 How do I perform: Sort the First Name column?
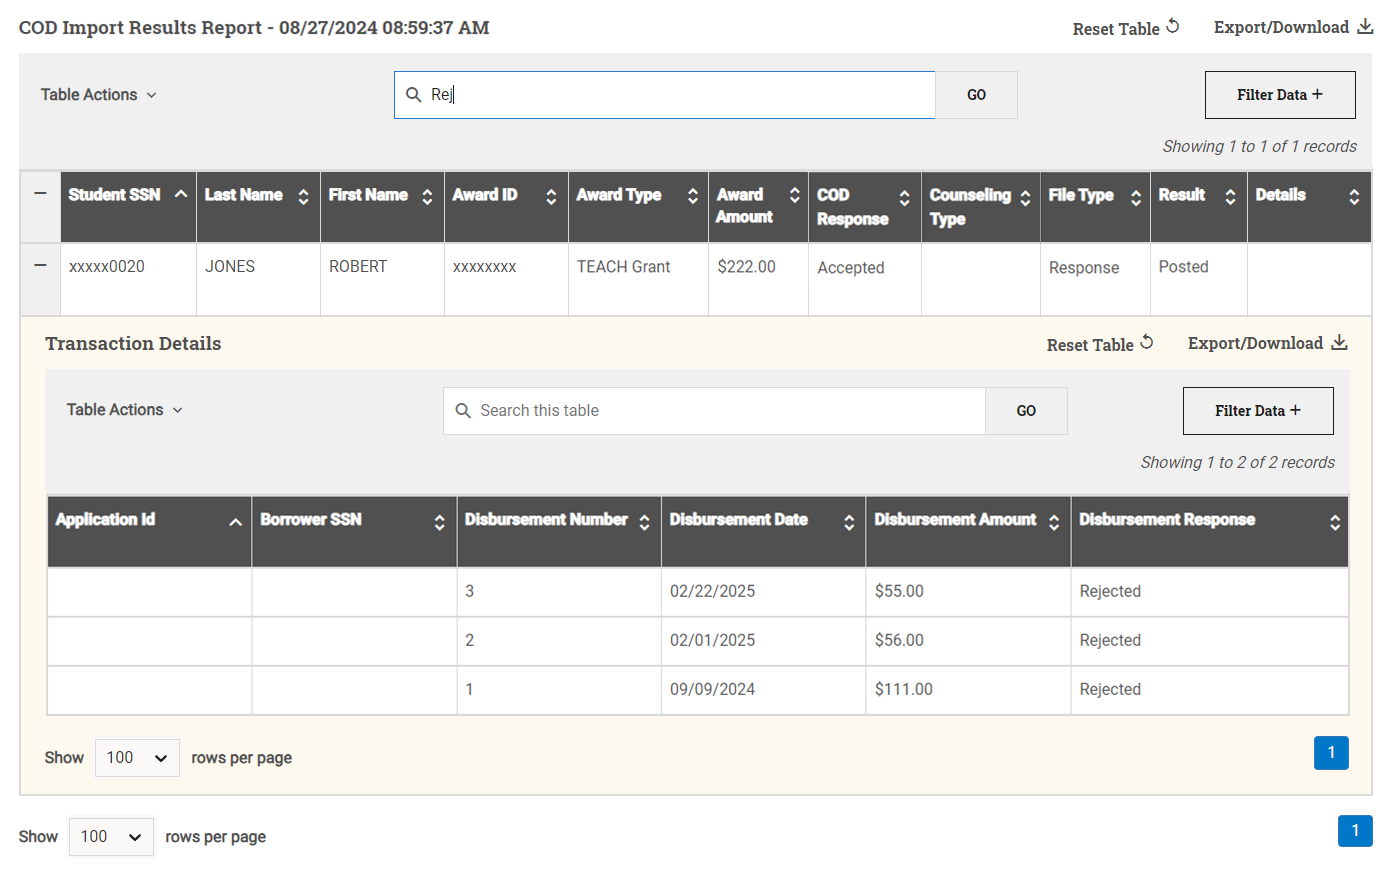pos(427,197)
